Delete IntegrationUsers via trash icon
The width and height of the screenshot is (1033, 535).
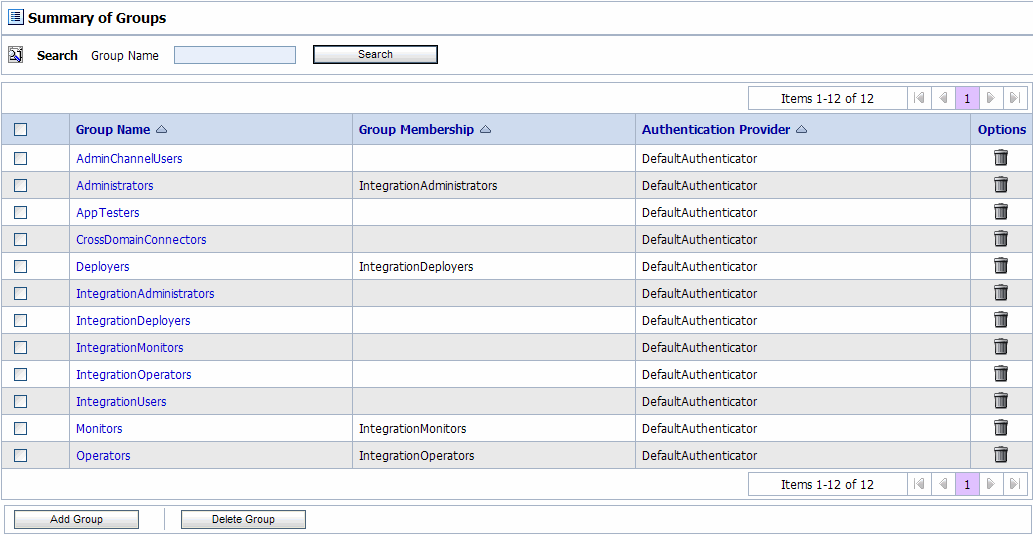(x=1001, y=401)
